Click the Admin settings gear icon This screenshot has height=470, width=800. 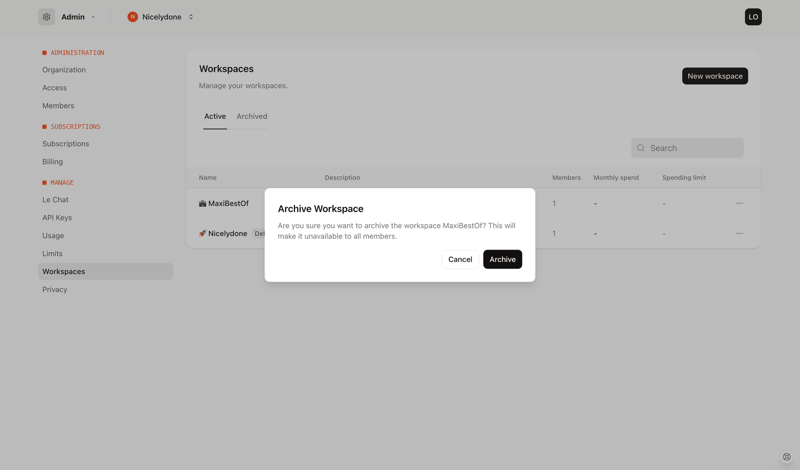click(x=46, y=17)
